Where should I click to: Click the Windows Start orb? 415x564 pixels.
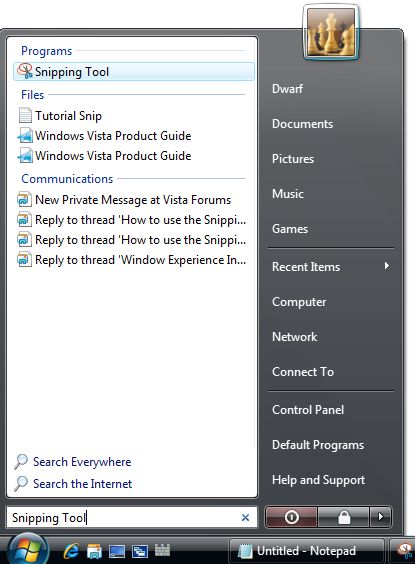[27, 550]
